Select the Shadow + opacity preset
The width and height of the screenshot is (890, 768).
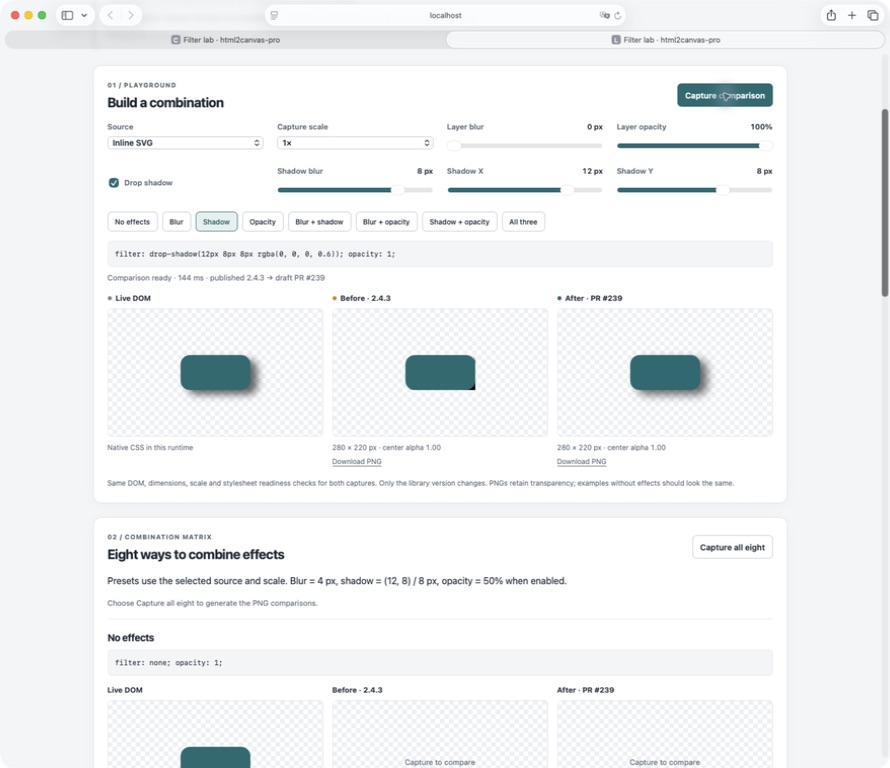point(459,222)
